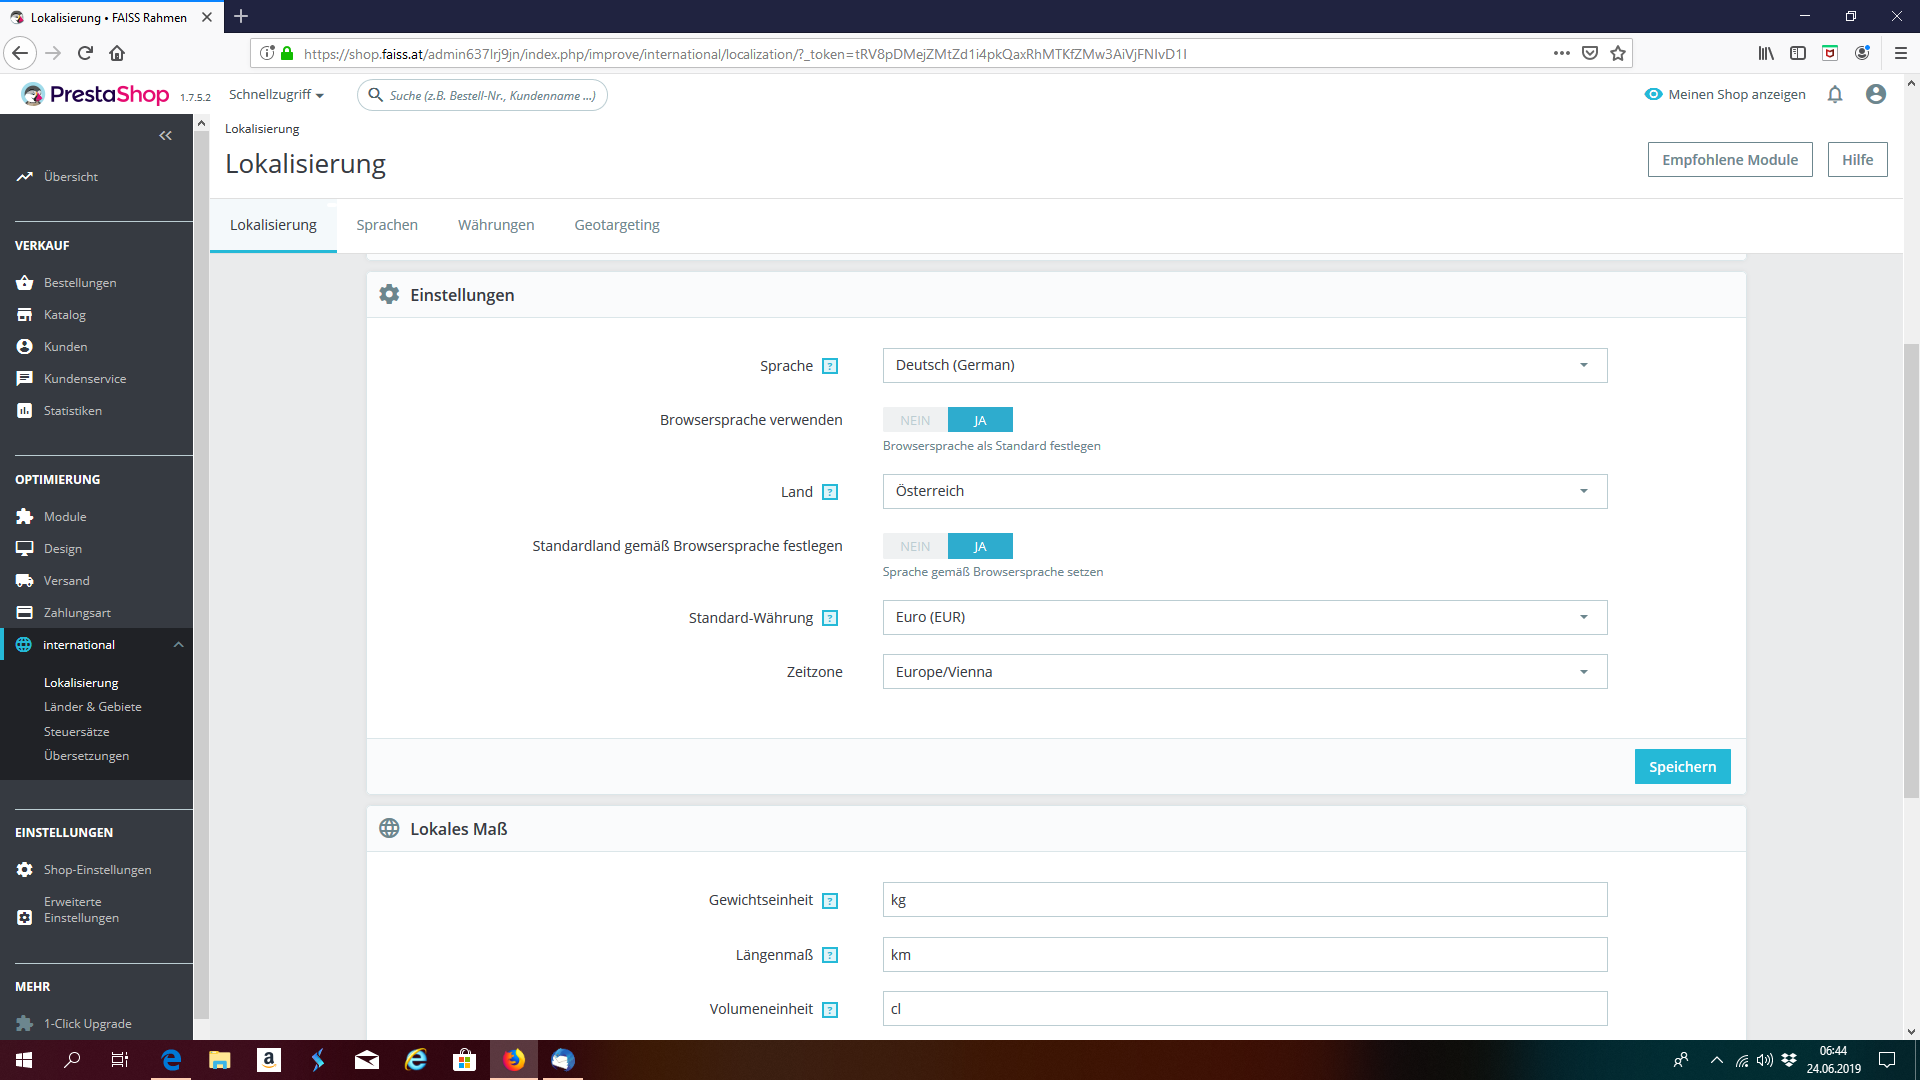Screen dimensions: 1920x1080
Task: Open the Sprache dropdown showing Deutsch
Action: click(x=1244, y=365)
